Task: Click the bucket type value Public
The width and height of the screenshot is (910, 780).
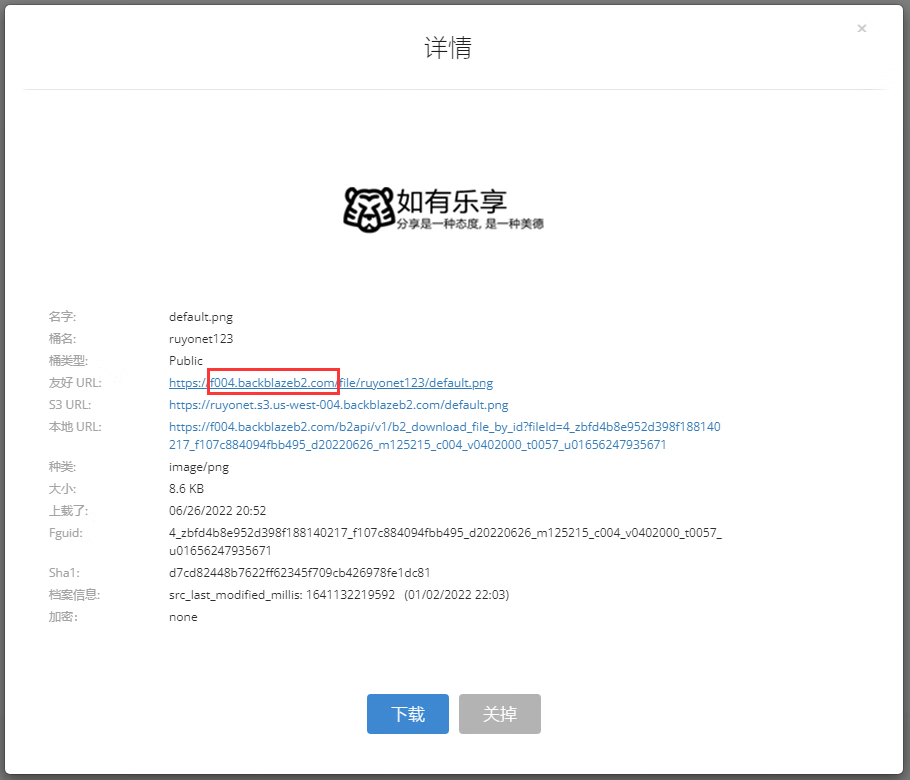Action: click(186, 361)
